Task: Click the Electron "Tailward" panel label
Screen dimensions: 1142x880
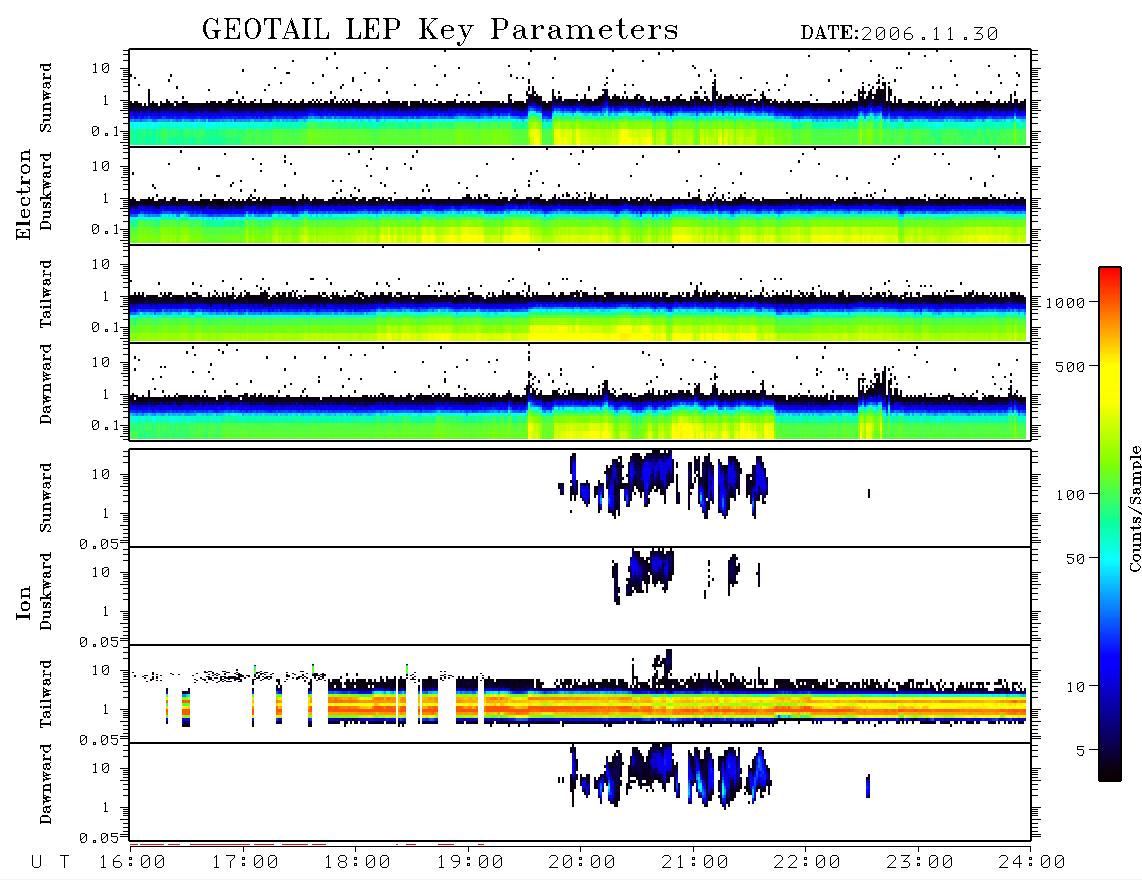Action: [46, 294]
